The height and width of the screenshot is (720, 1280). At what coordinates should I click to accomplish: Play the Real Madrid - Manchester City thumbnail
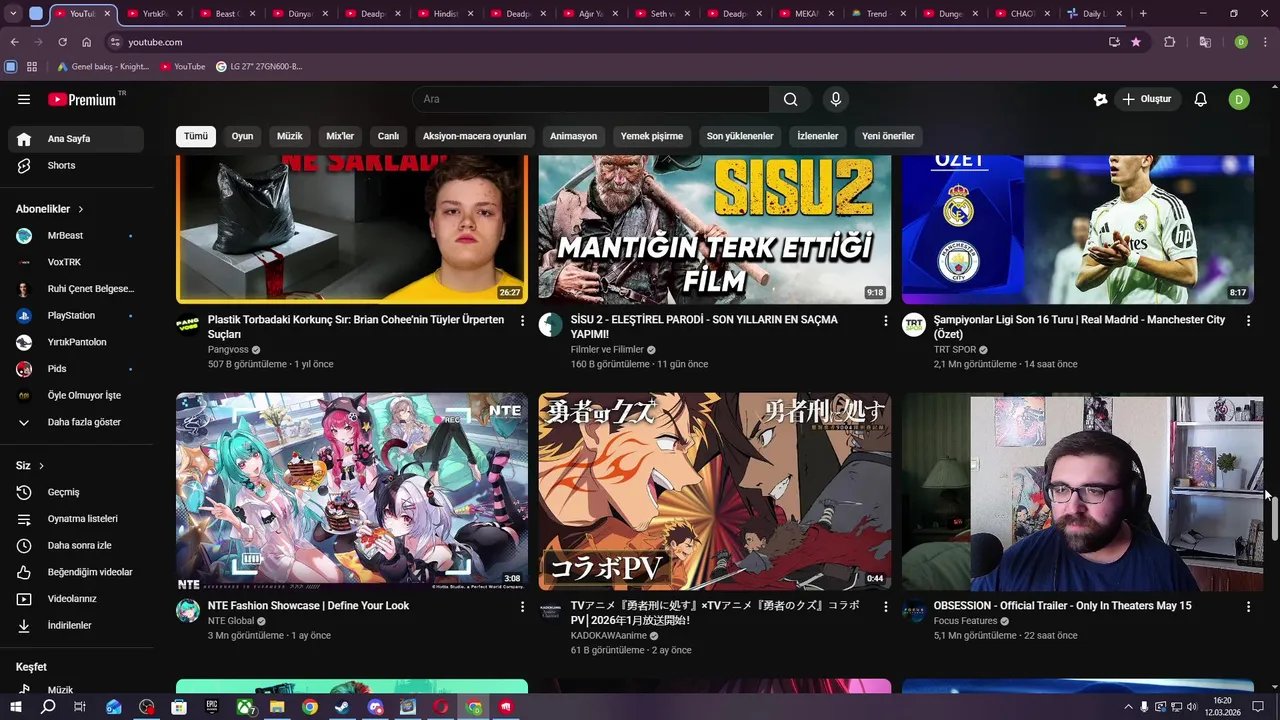click(1078, 230)
